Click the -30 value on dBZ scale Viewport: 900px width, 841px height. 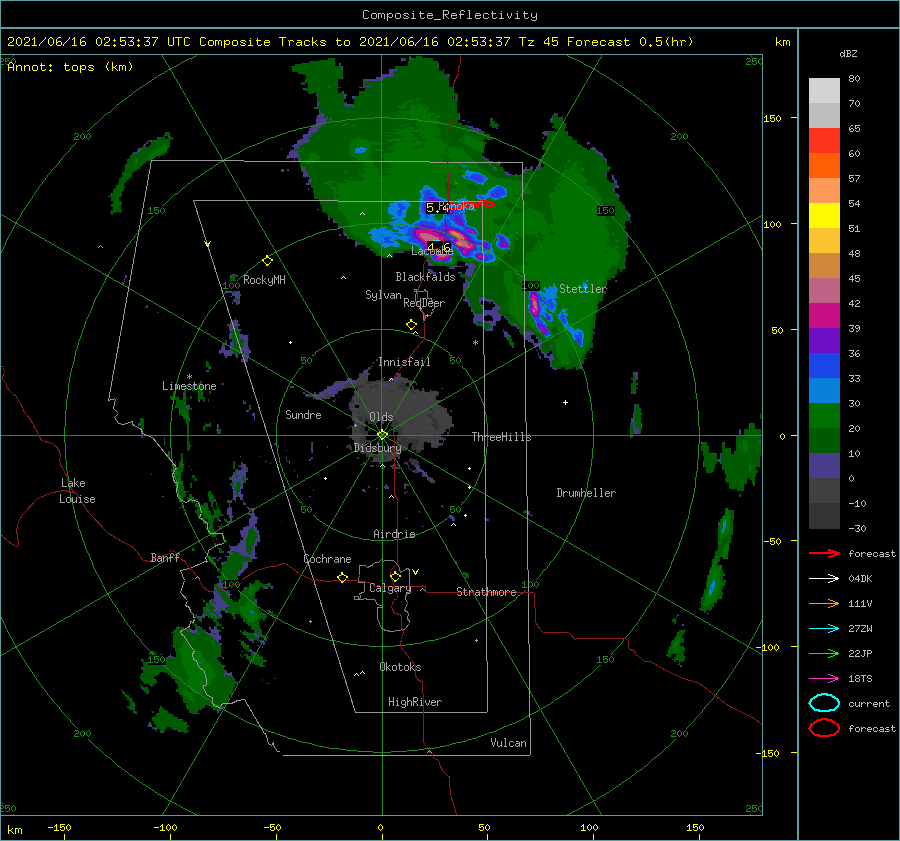tap(857, 528)
